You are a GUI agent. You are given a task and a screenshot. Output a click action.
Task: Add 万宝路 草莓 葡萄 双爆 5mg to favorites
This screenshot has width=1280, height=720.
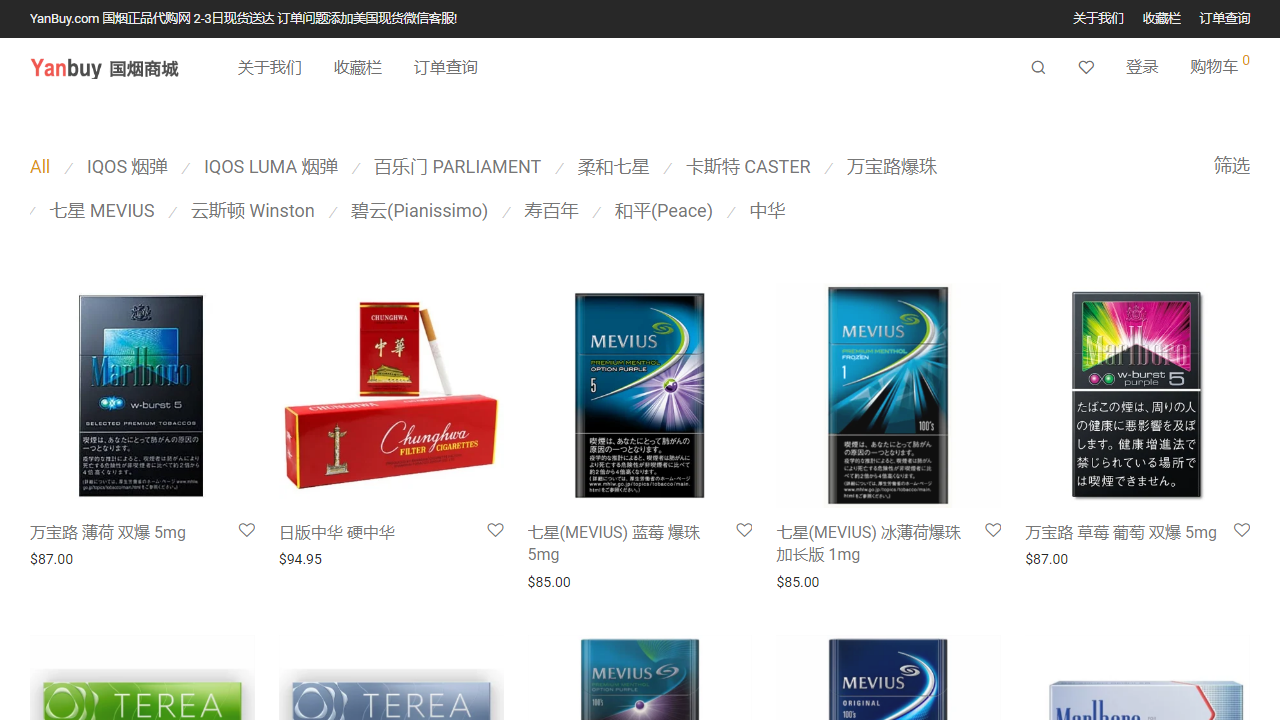coord(1242,530)
